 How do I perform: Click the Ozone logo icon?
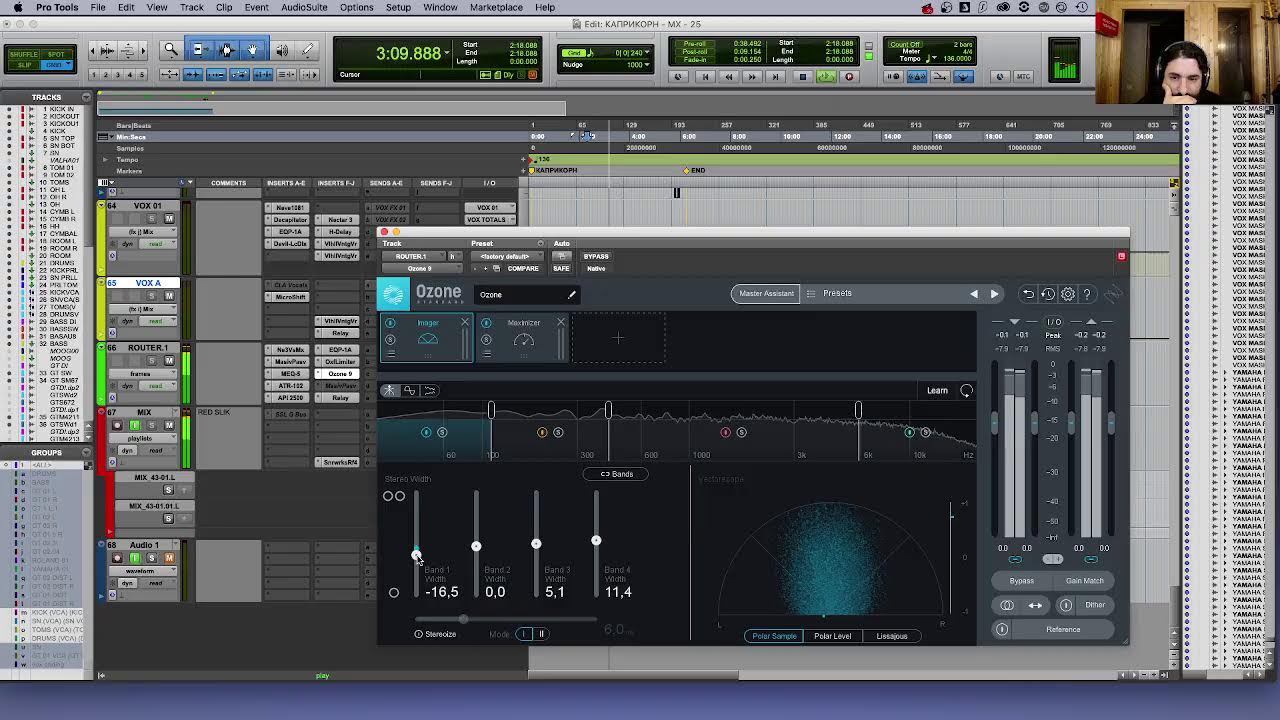tap(394, 294)
